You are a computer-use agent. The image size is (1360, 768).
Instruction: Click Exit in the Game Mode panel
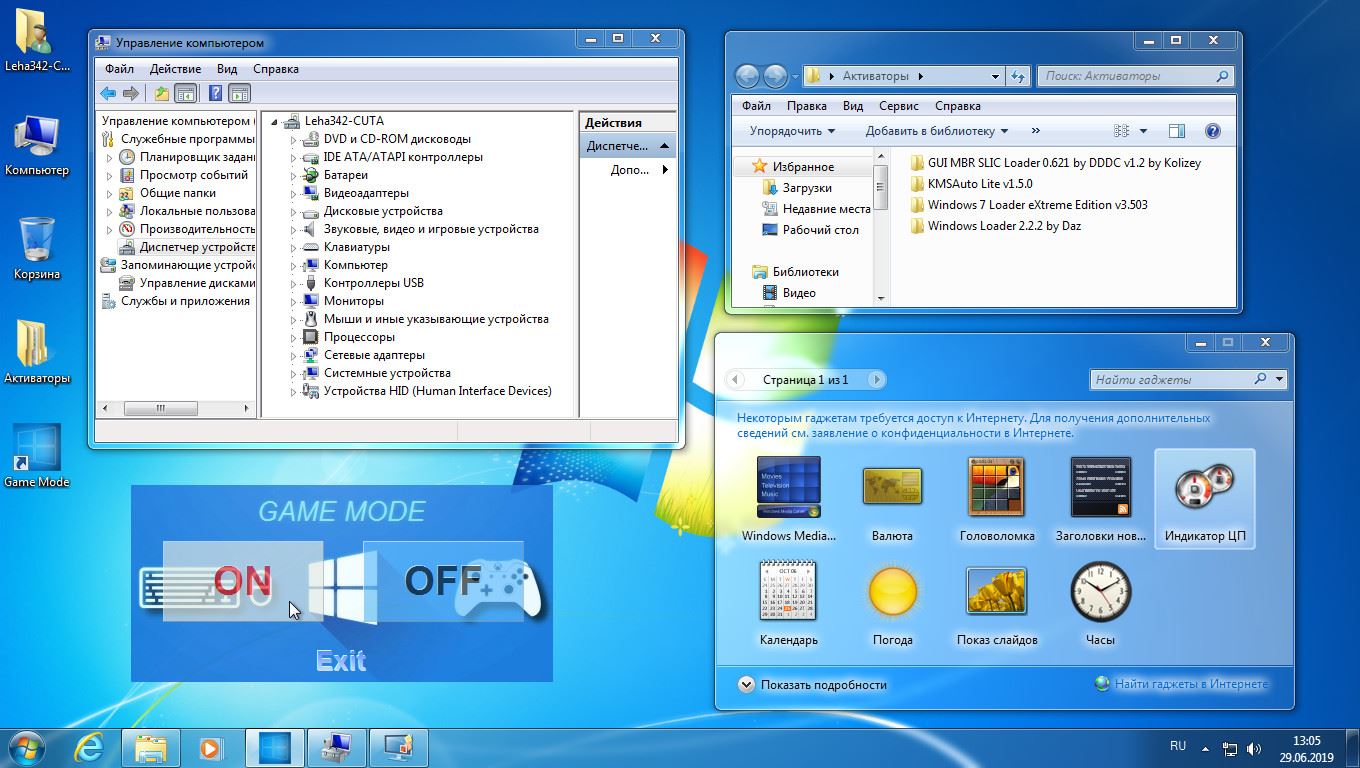click(341, 661)
